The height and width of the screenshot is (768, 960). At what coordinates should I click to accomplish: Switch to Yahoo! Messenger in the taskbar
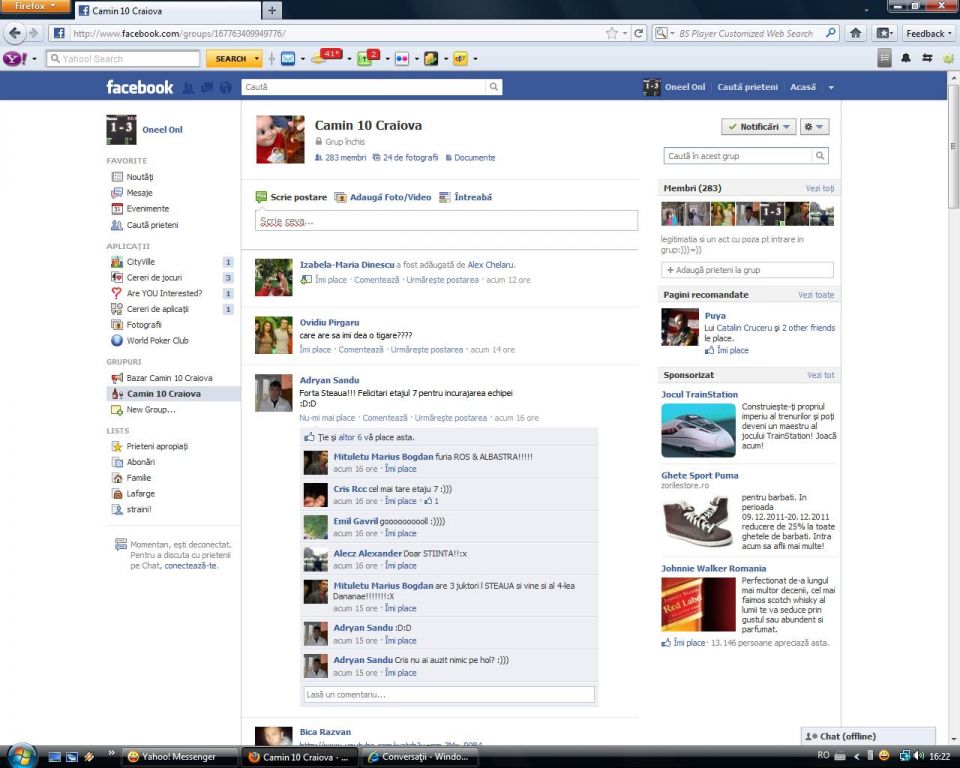click(x=179, y=757)
